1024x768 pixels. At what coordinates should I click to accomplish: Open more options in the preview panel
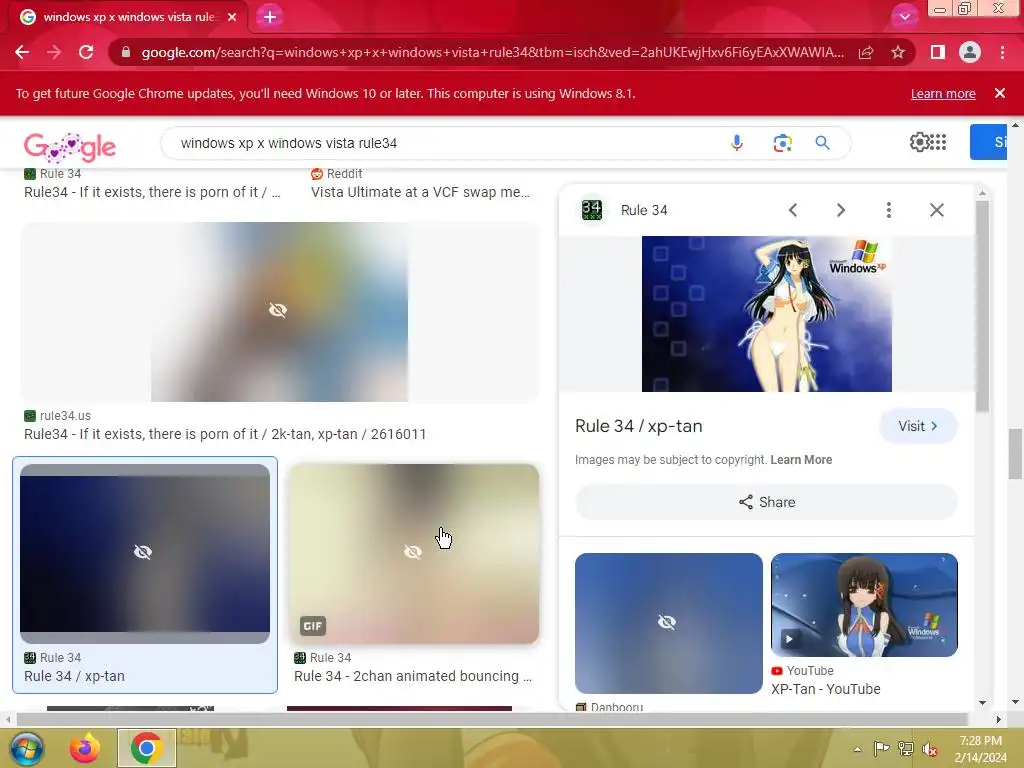coord(888,210)
